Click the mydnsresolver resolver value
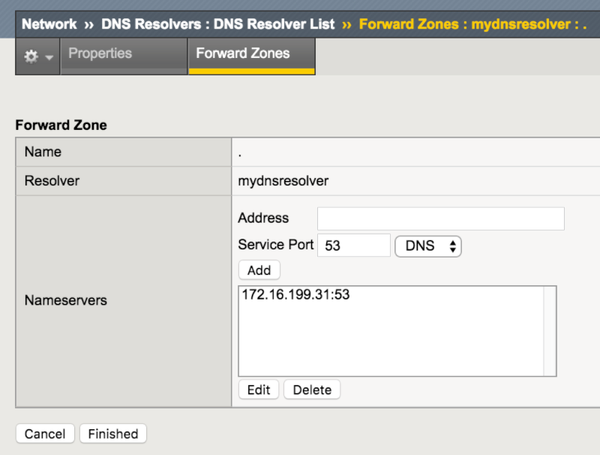The image size is (600, 455). tap(284, 181)
